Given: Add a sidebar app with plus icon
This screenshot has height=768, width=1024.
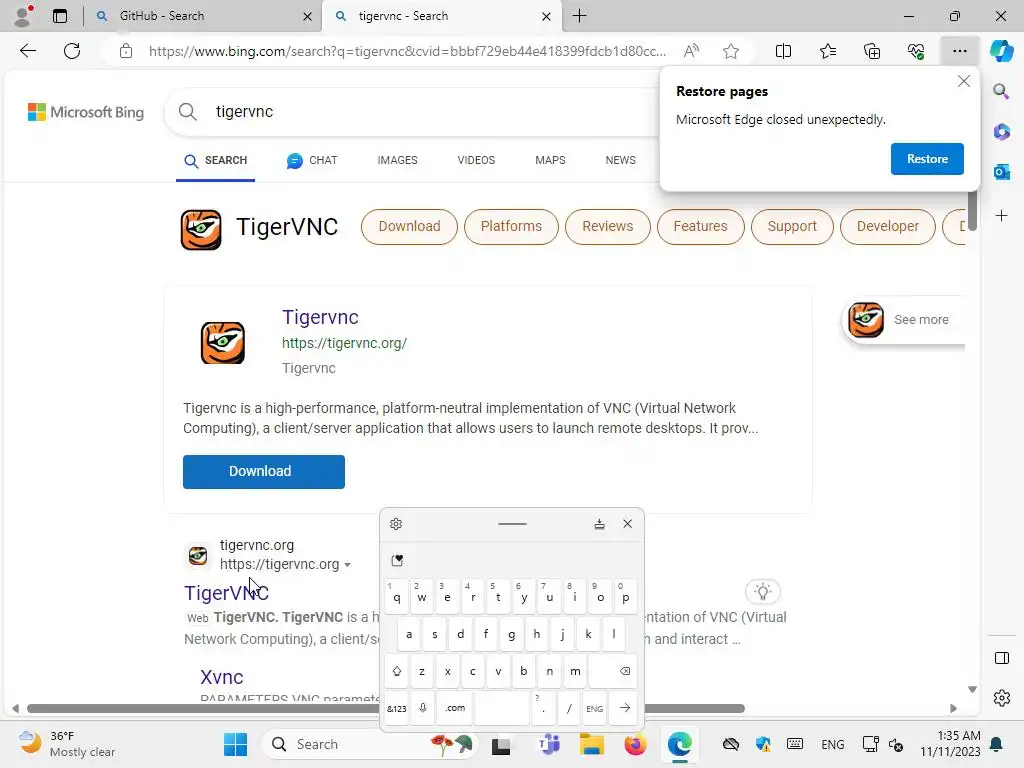Looking at the screenshot, I should [1001, 216].
